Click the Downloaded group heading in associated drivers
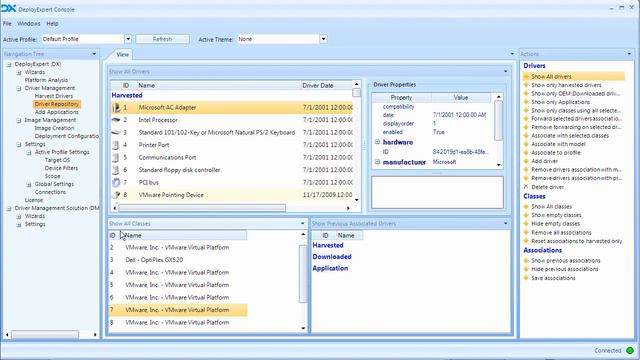Image resolution: width=640 pixels, height=360 pixels. [x=332, y=257]
